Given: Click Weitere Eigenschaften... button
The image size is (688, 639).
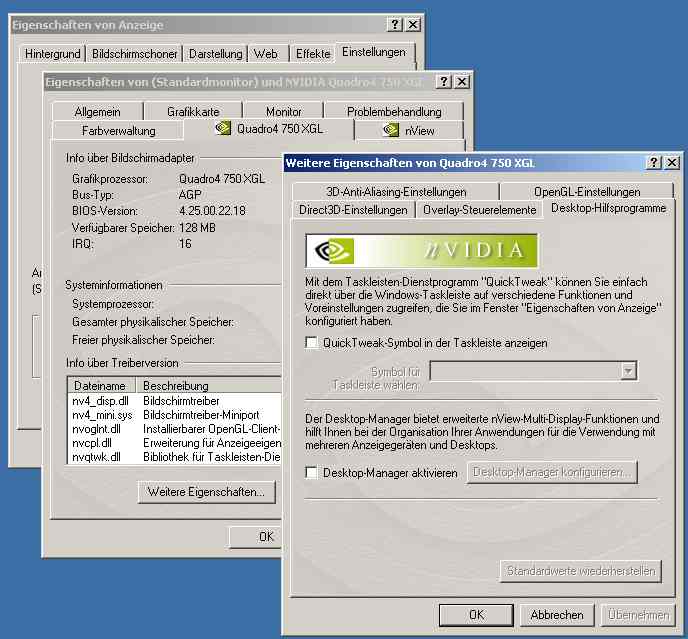Looking at the screenshot, I should (x=206, y=492).
